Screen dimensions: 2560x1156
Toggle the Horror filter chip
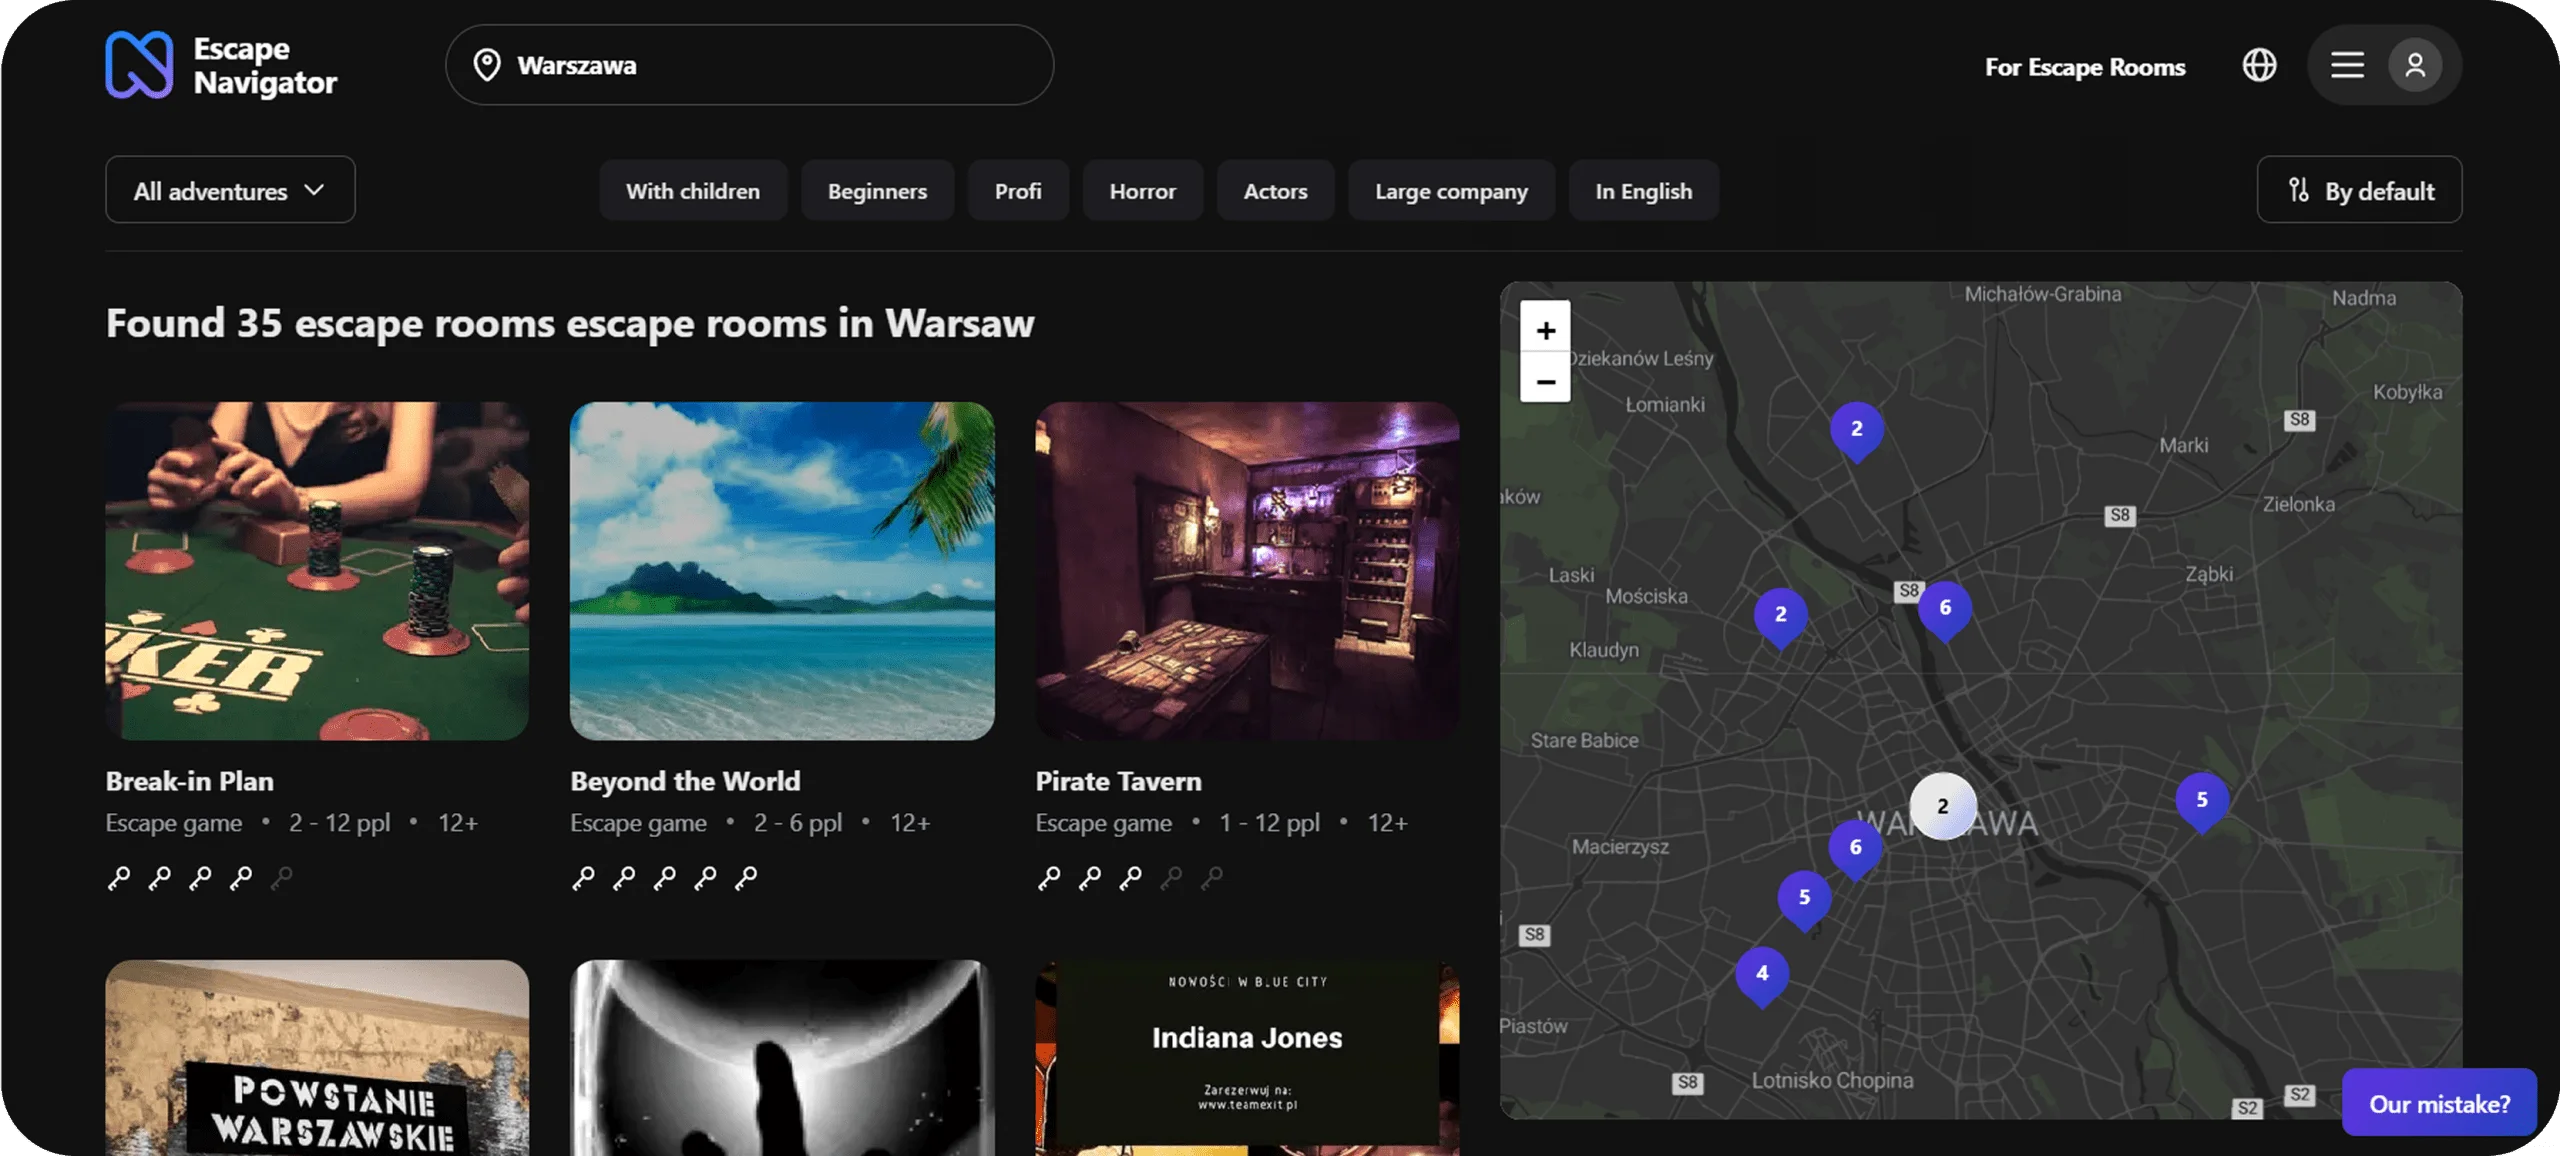[x=1142, y=190]
